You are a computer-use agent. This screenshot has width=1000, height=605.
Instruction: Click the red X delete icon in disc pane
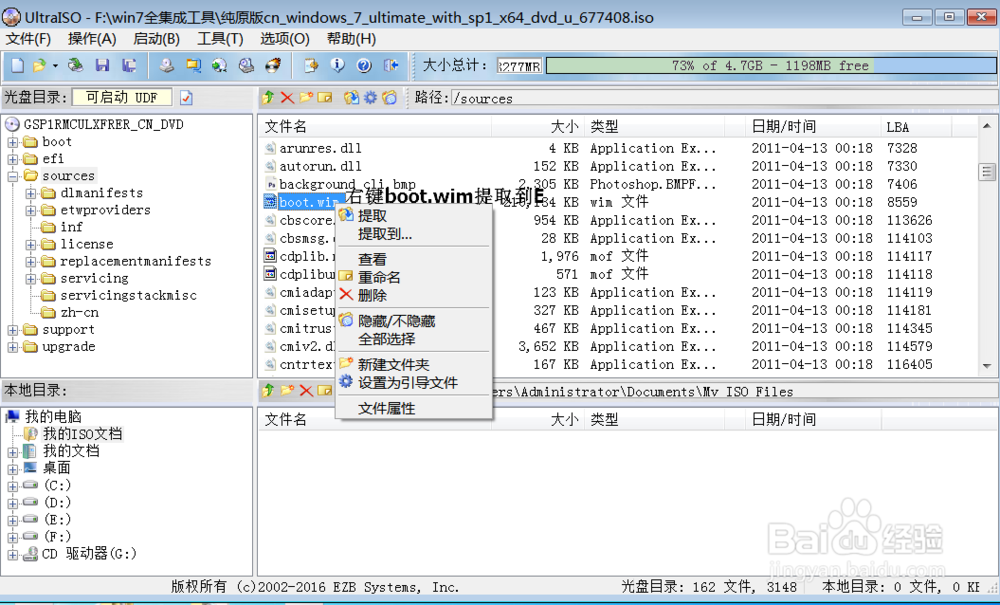(x=287, y=98)
